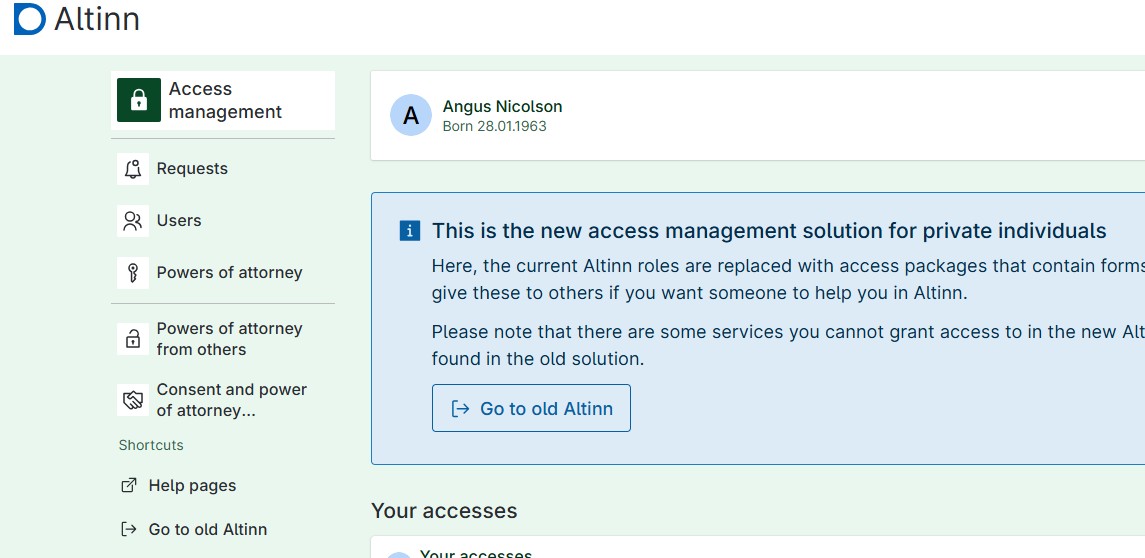Click the Requests bell icon

[133, 169]
